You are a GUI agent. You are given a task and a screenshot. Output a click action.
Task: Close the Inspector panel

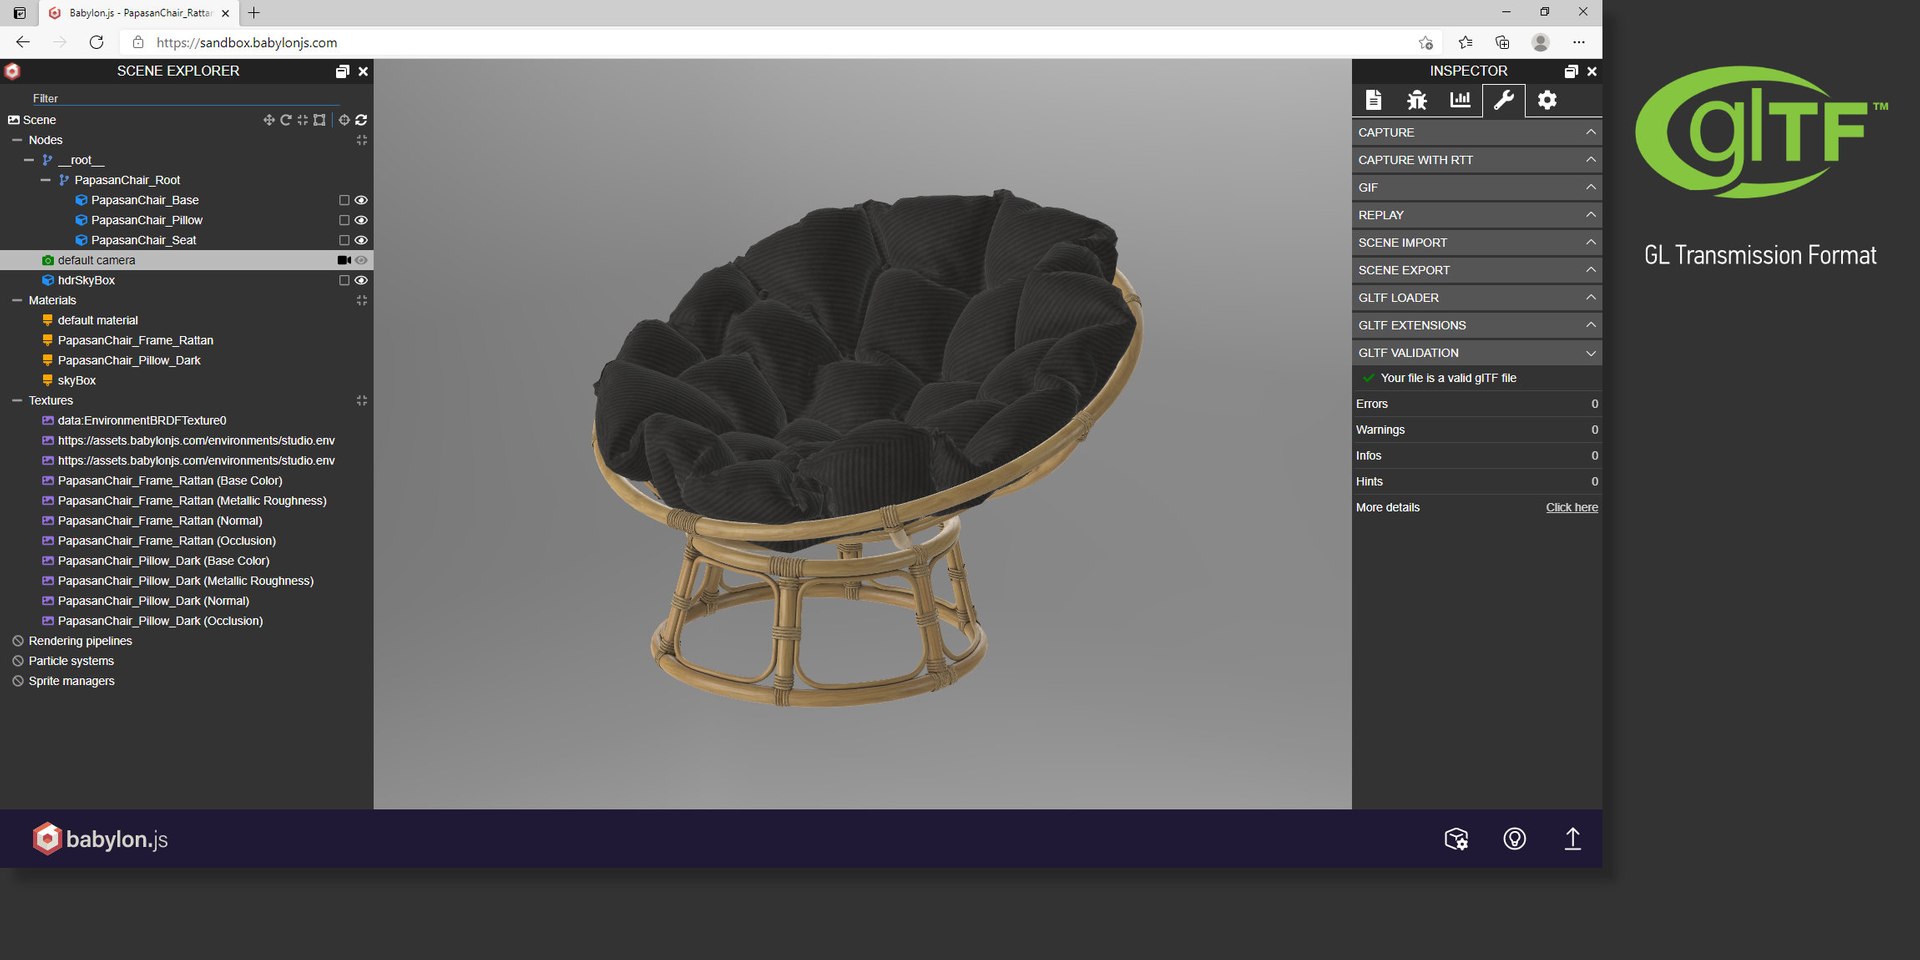point(1592,71)
